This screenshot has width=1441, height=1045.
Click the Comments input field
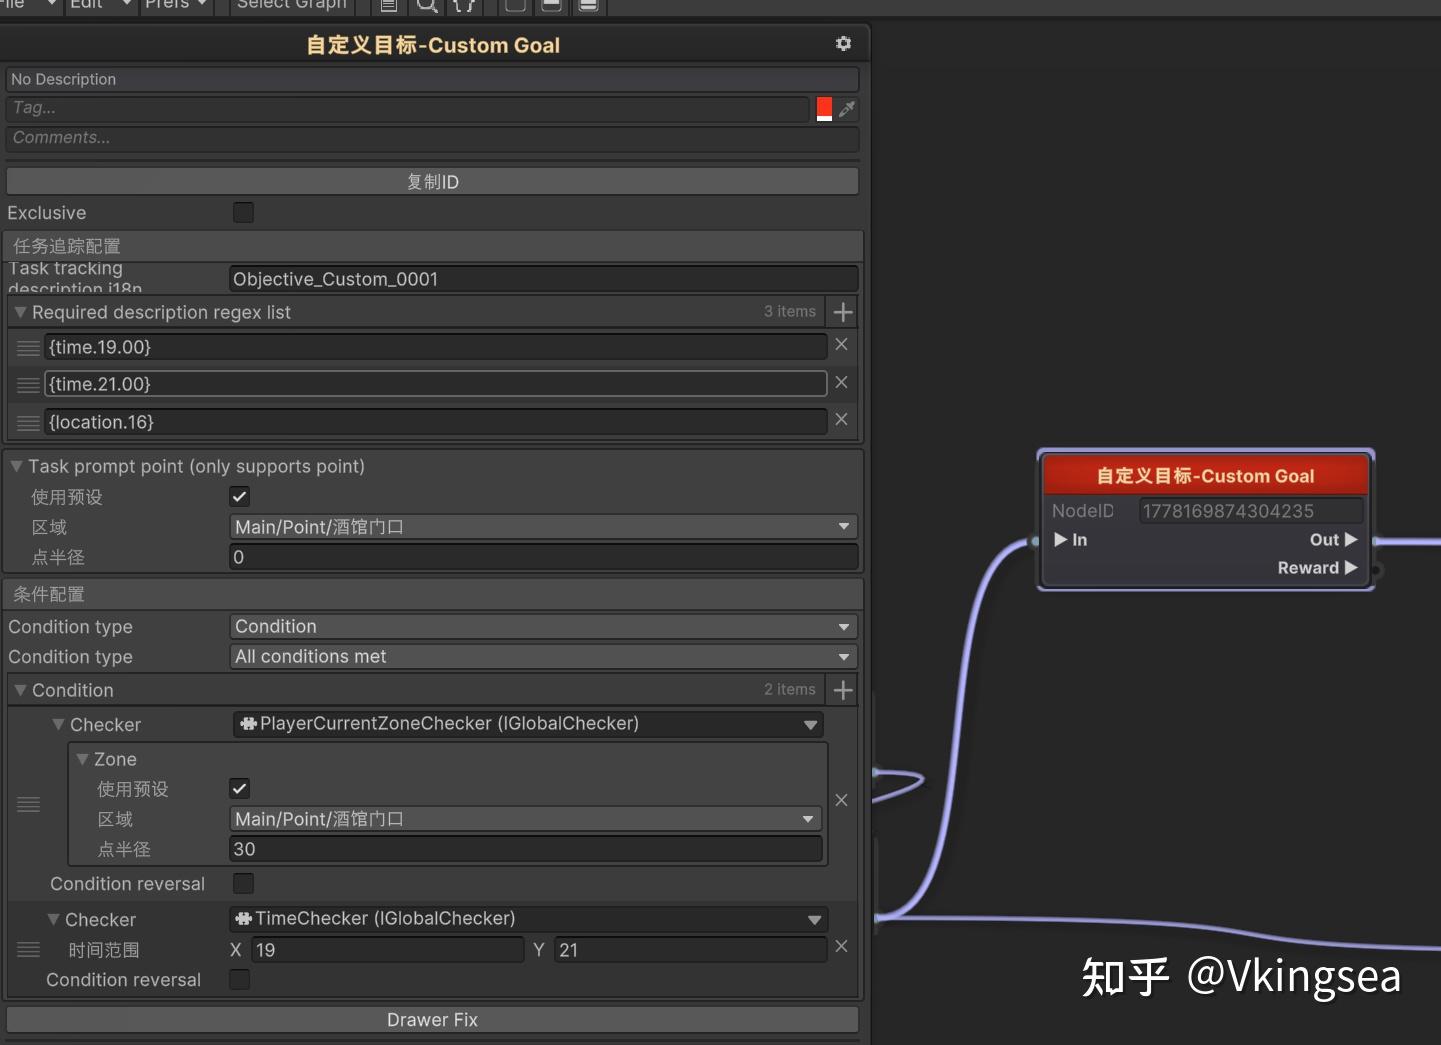[x=432, y=138]
